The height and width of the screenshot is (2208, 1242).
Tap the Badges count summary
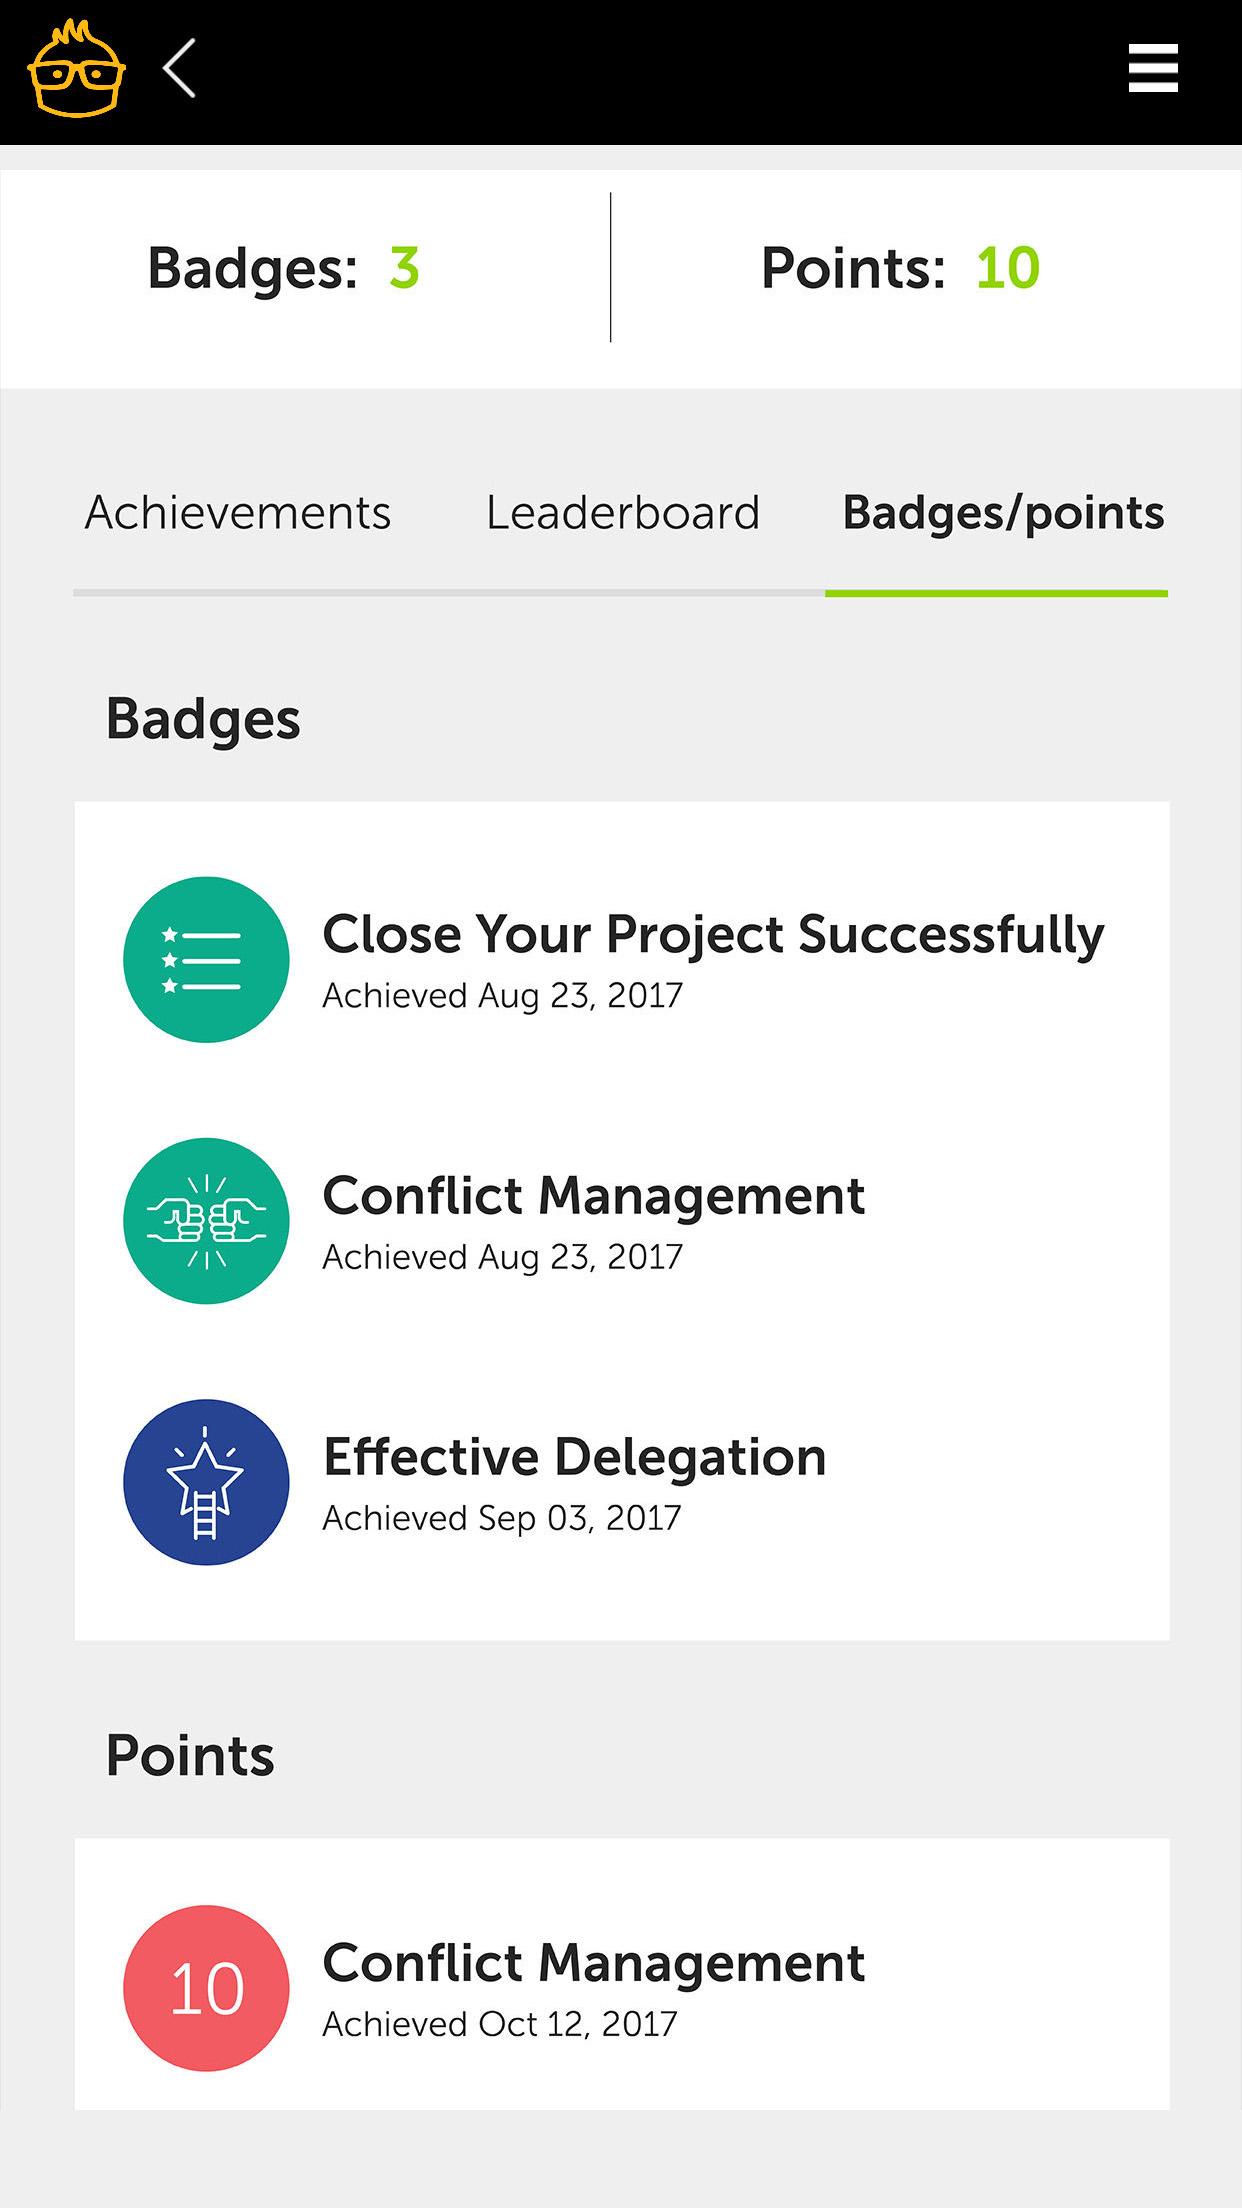[283, 269]
